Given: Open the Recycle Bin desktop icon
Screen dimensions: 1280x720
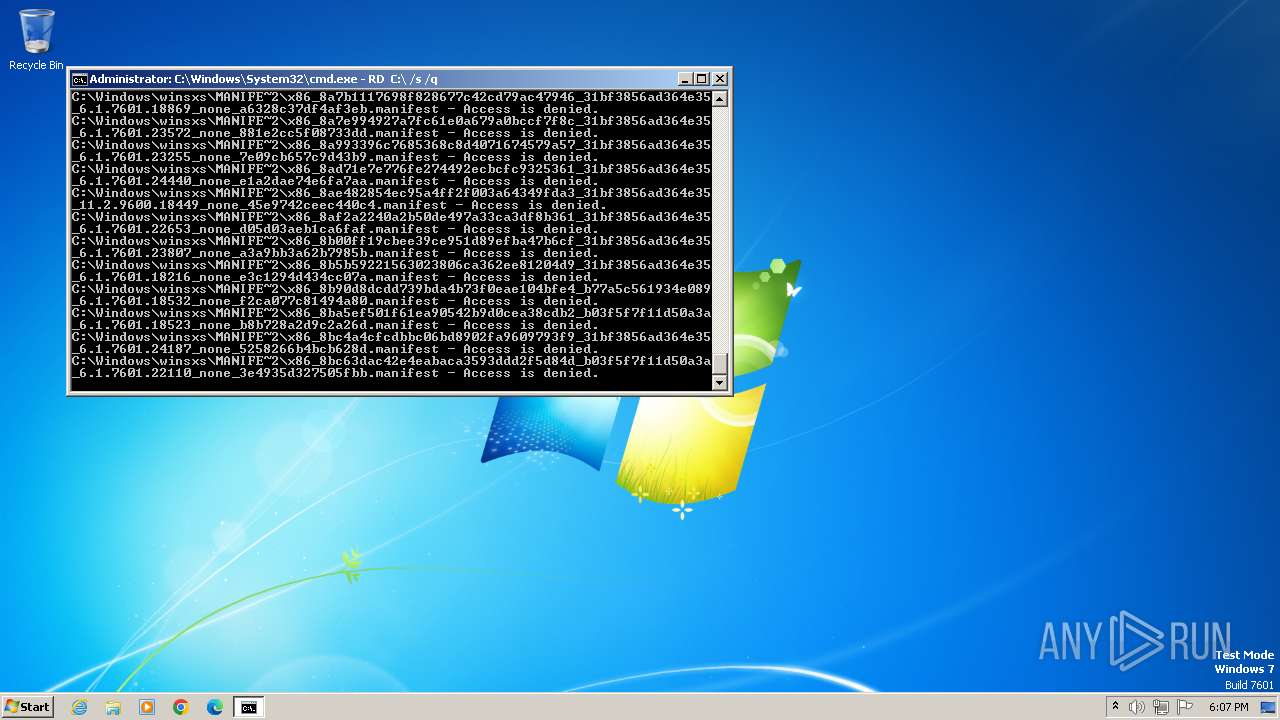Looking at the screenshot, I should click(36, 40).
